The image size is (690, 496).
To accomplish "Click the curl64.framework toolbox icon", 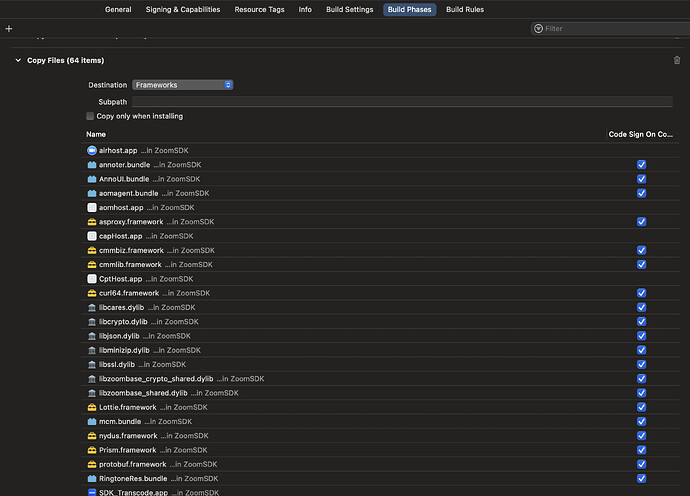I will point(92,293).
